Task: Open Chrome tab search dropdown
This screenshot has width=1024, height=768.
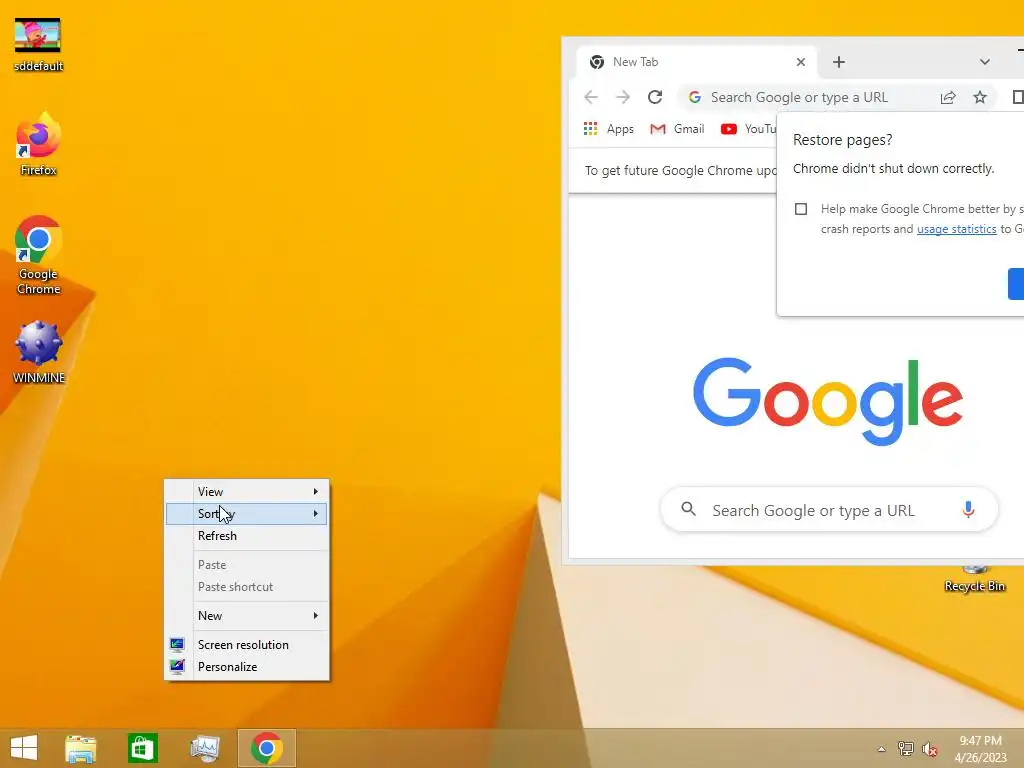Action: pos(985,62)
